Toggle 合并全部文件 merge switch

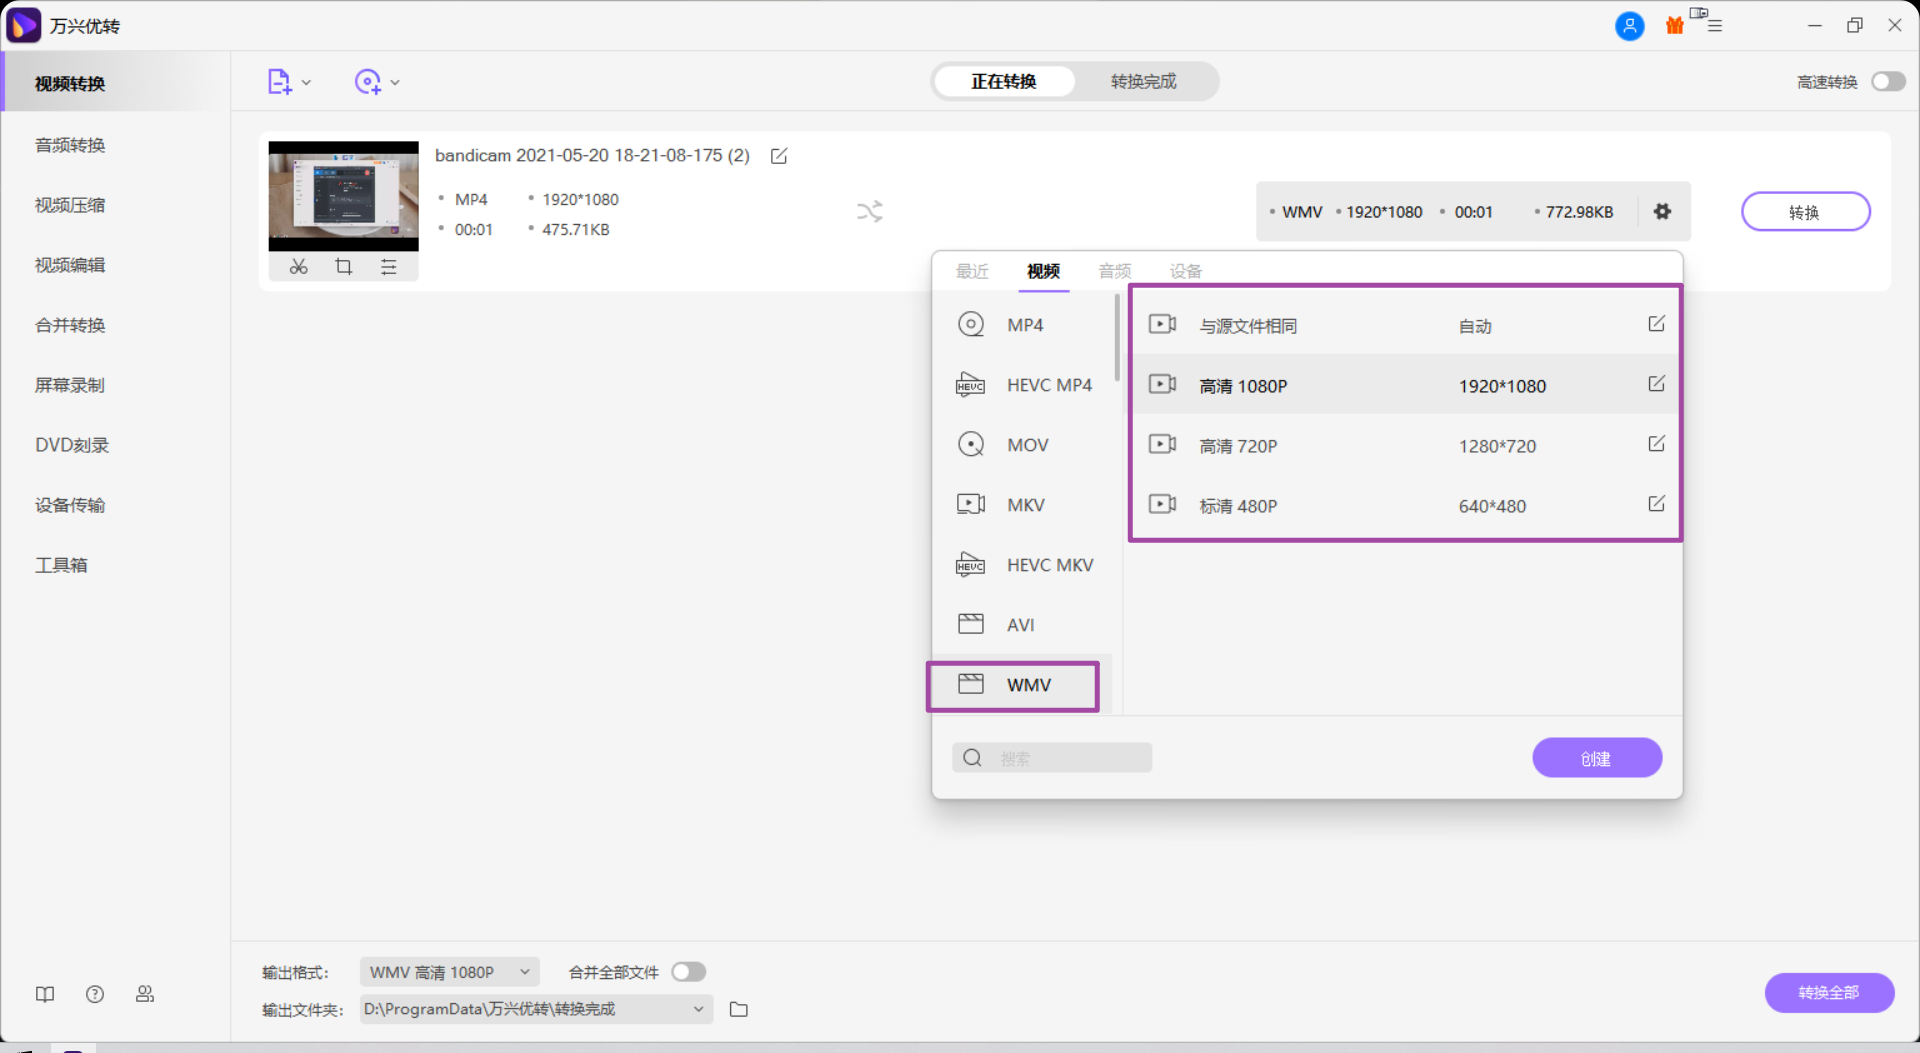689,972
